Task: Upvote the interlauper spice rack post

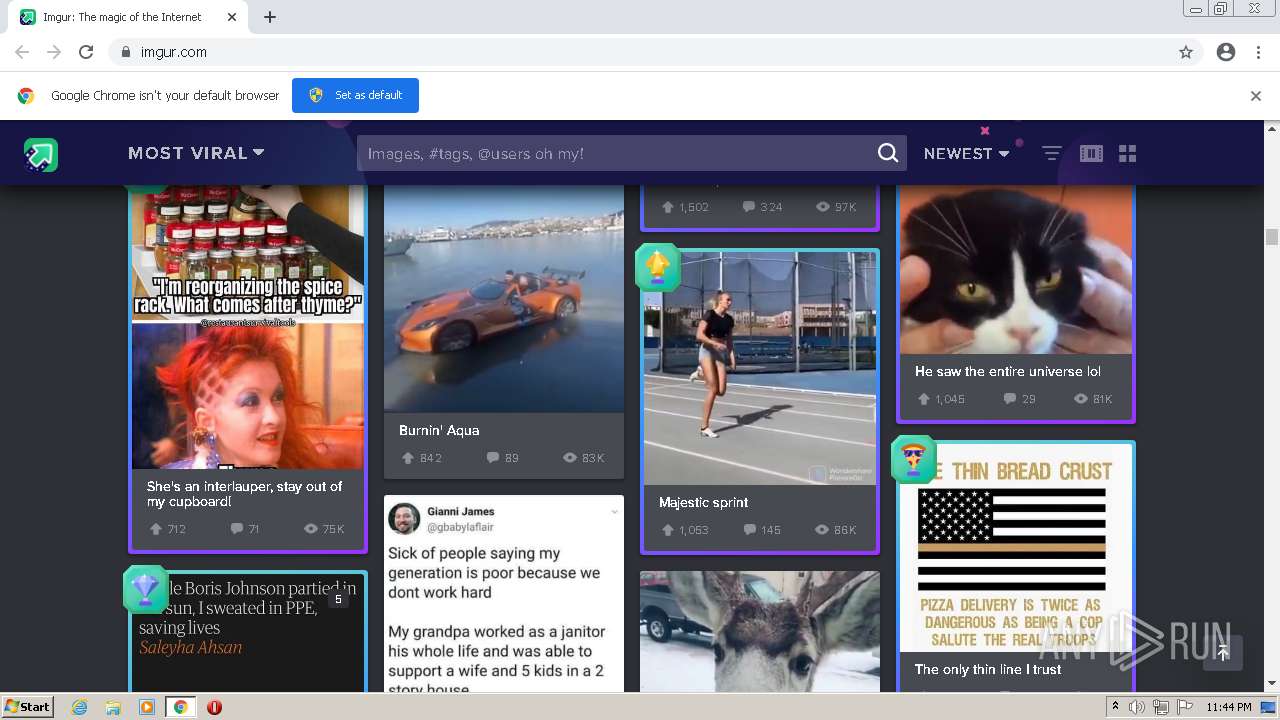Action: click(x=156, y=529)
